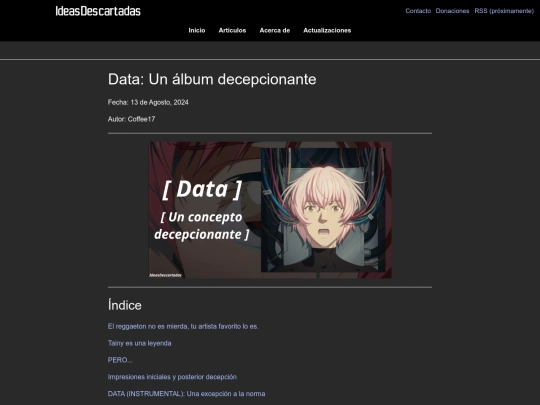Viewport: 540px width, 405px height.
Task: Follow the "PERO..." index link
Action: click(x=120, y=360)
